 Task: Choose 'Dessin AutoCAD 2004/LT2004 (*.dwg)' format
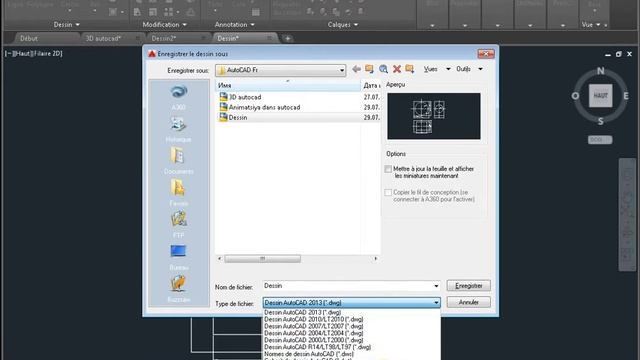[313, 333]
